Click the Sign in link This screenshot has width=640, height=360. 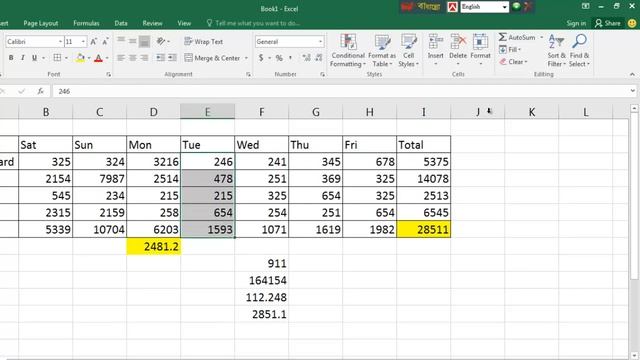coord(576,23)
